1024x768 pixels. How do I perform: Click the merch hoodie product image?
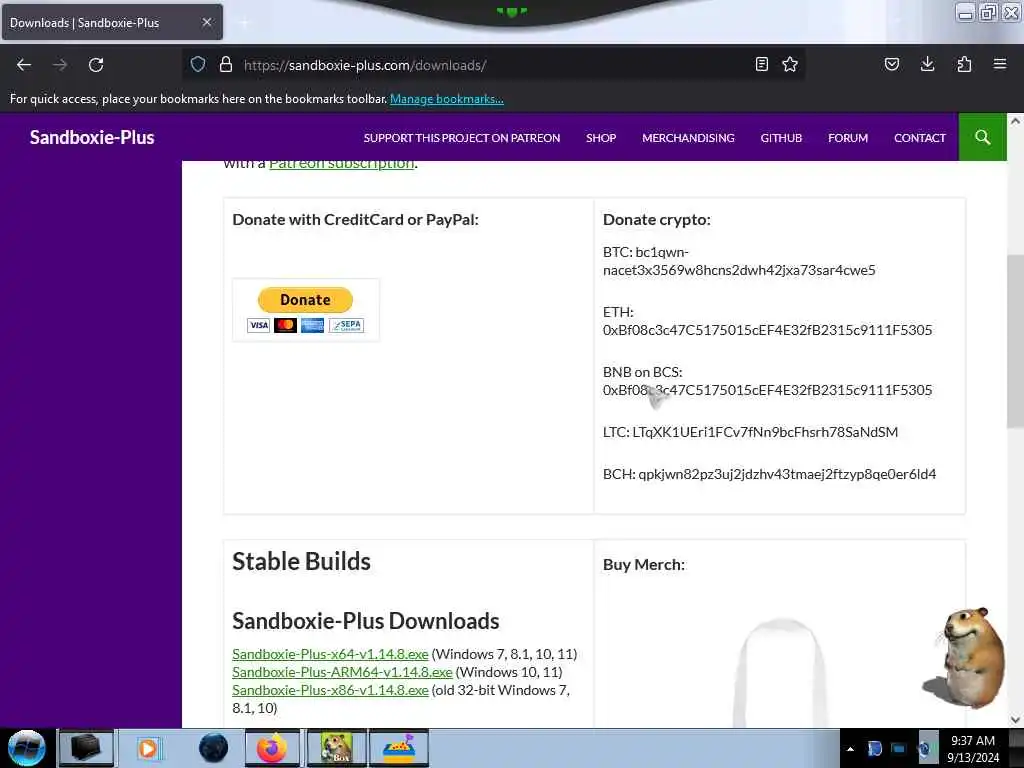(x=780, y=673)
